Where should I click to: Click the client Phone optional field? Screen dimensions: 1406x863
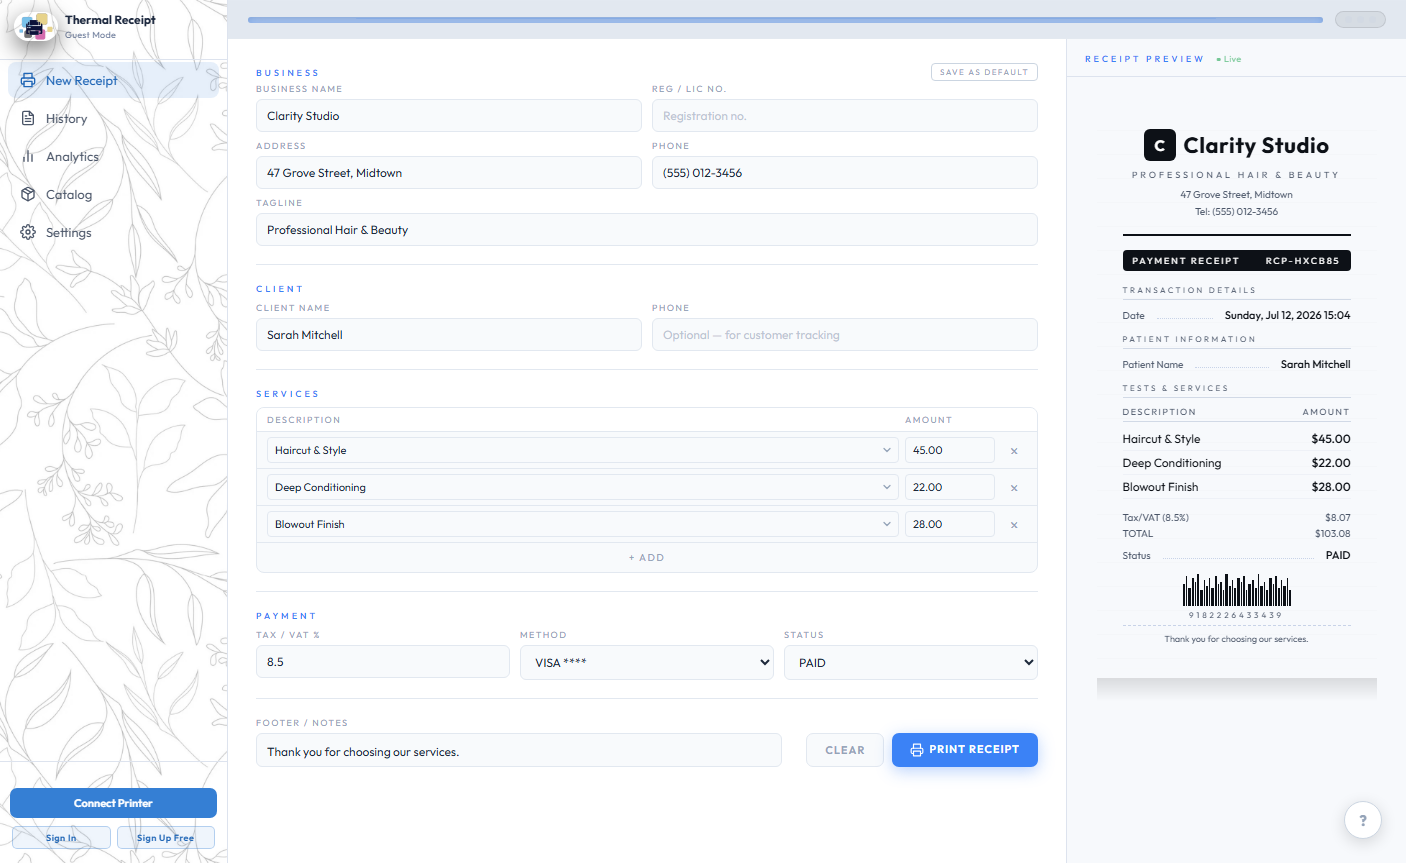coord(844,335)
